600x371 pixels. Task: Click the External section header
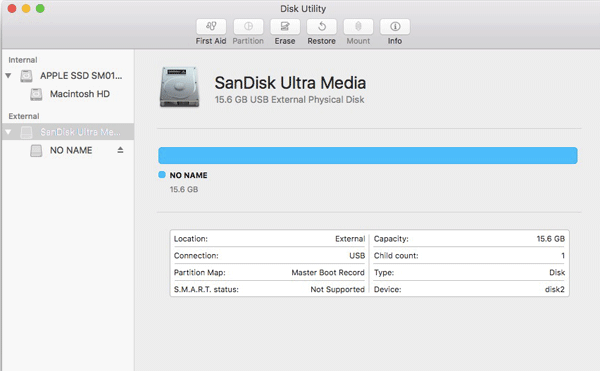point(24,116)
